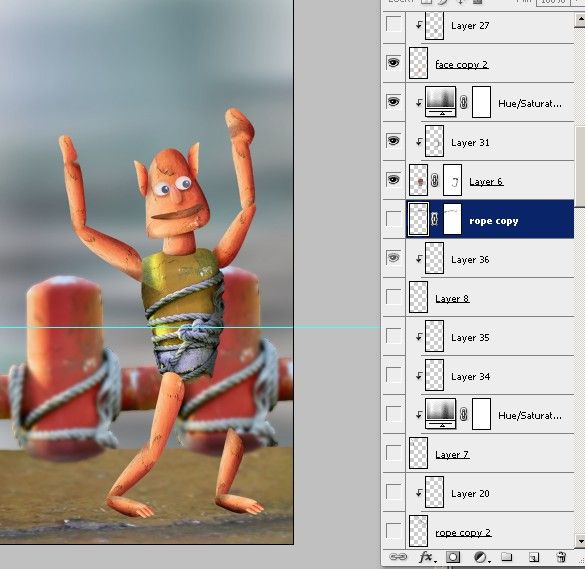The height and width of the screenshot is (569, 585).
Task: Show Layer 27 with its visibility box
Action: click(x=394, y=24)
